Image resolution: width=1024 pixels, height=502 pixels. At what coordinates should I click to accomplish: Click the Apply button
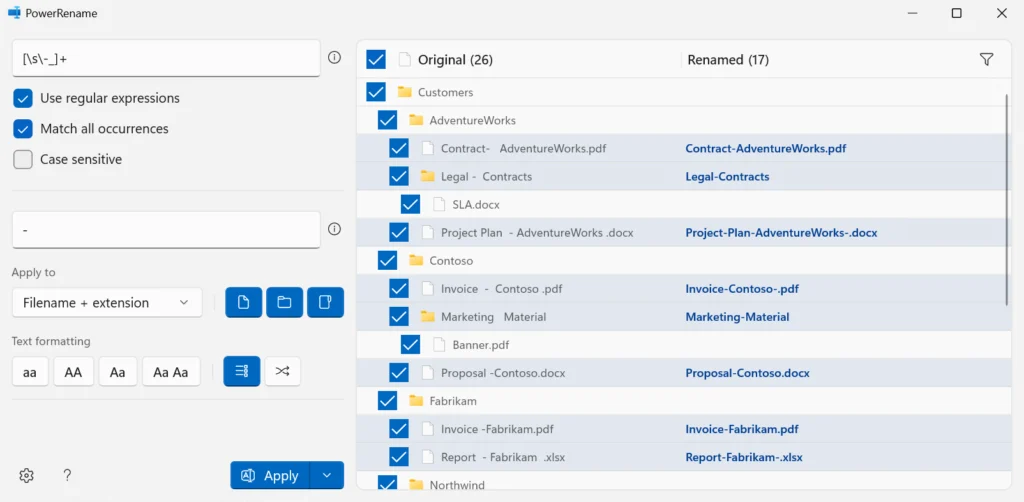[x=270, y=475]
